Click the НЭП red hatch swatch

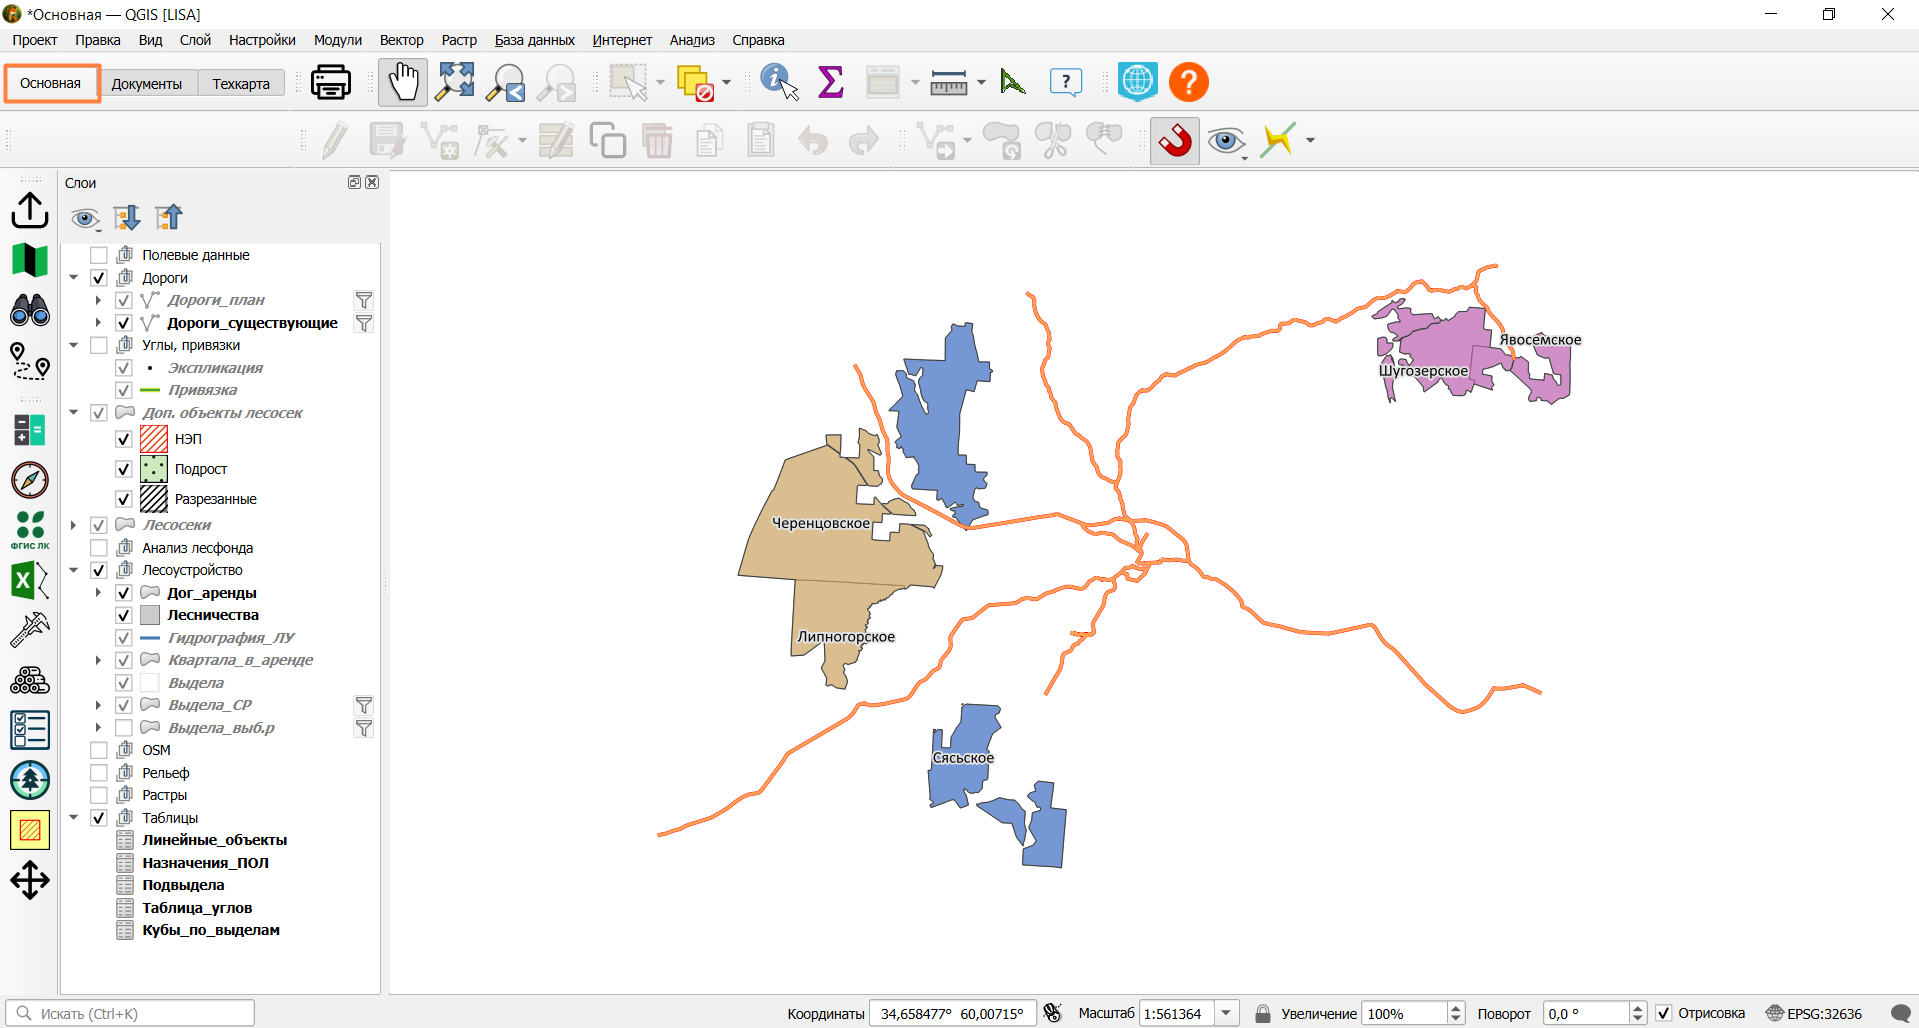[x=154, y=439]
